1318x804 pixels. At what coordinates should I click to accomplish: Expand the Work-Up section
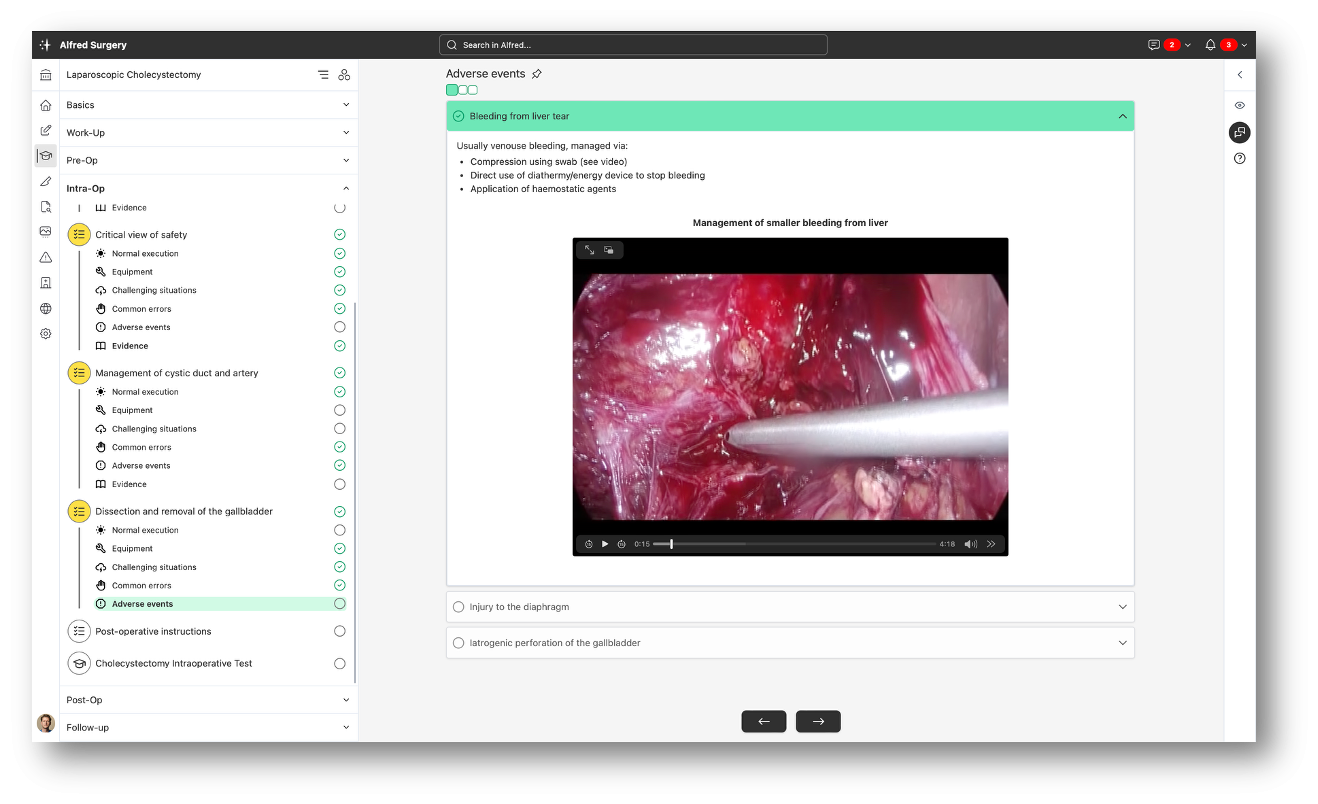tap(346, 132)
